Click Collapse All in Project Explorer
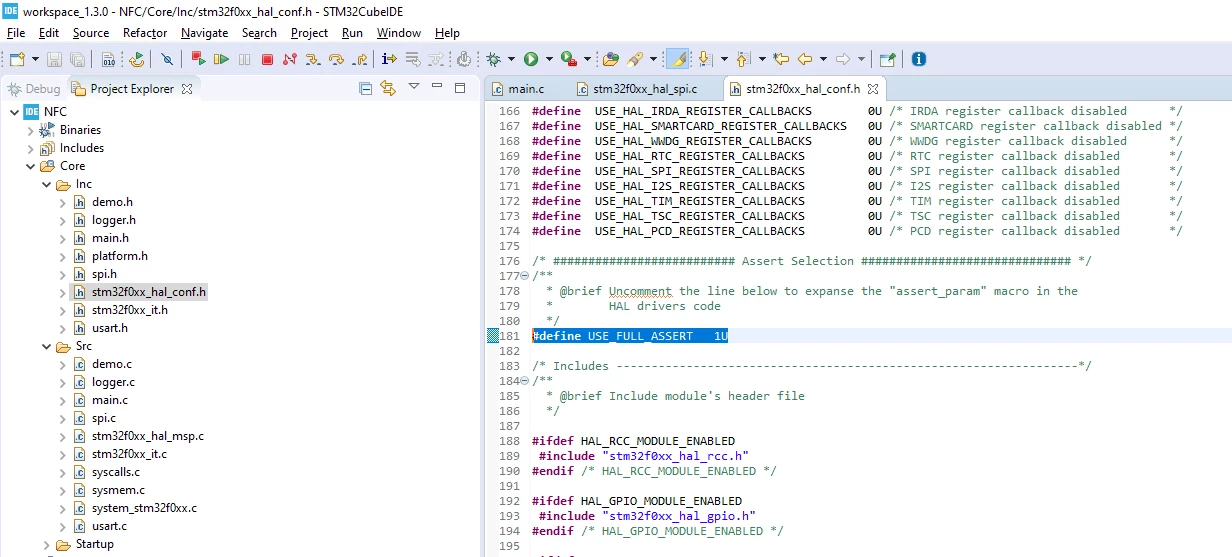Image resolution: width=1232 pixels, height=557 pixels. pos(366,88)
